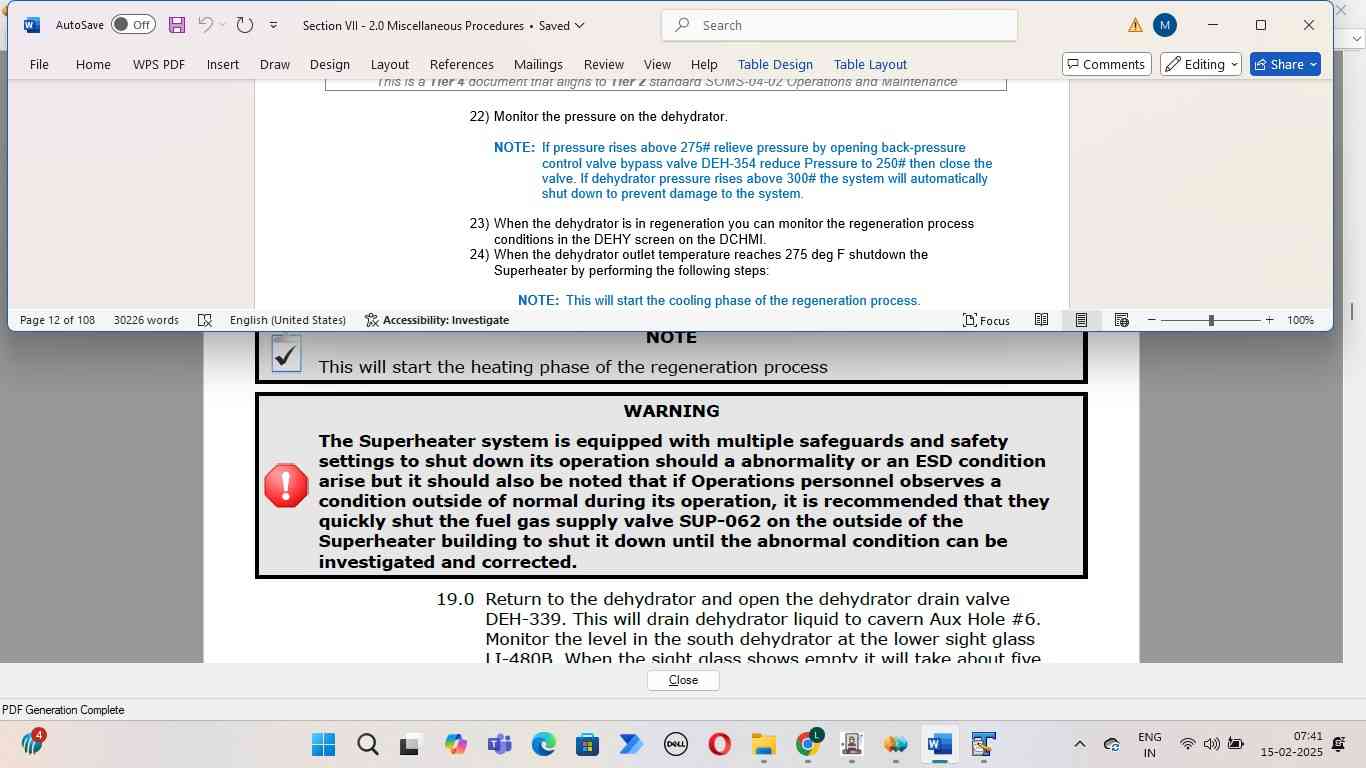This screenshot has width=1366, height=768.
Task: Switch to the Table Design tab
Action: point(775,64)
